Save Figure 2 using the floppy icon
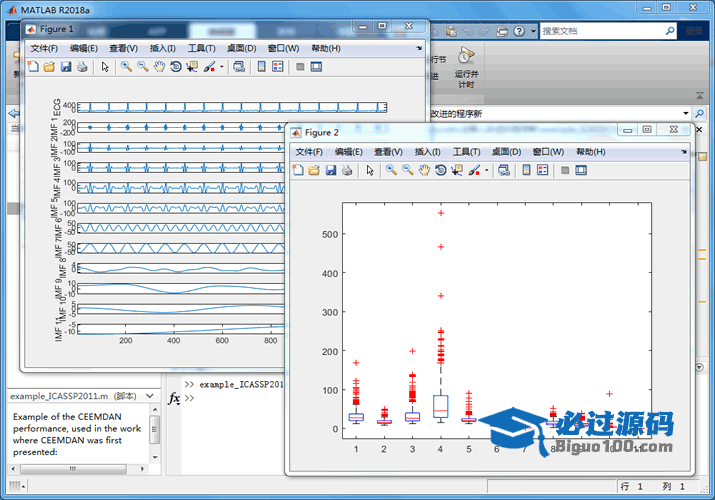The image size is (715, 500). [x=331, y=170]
